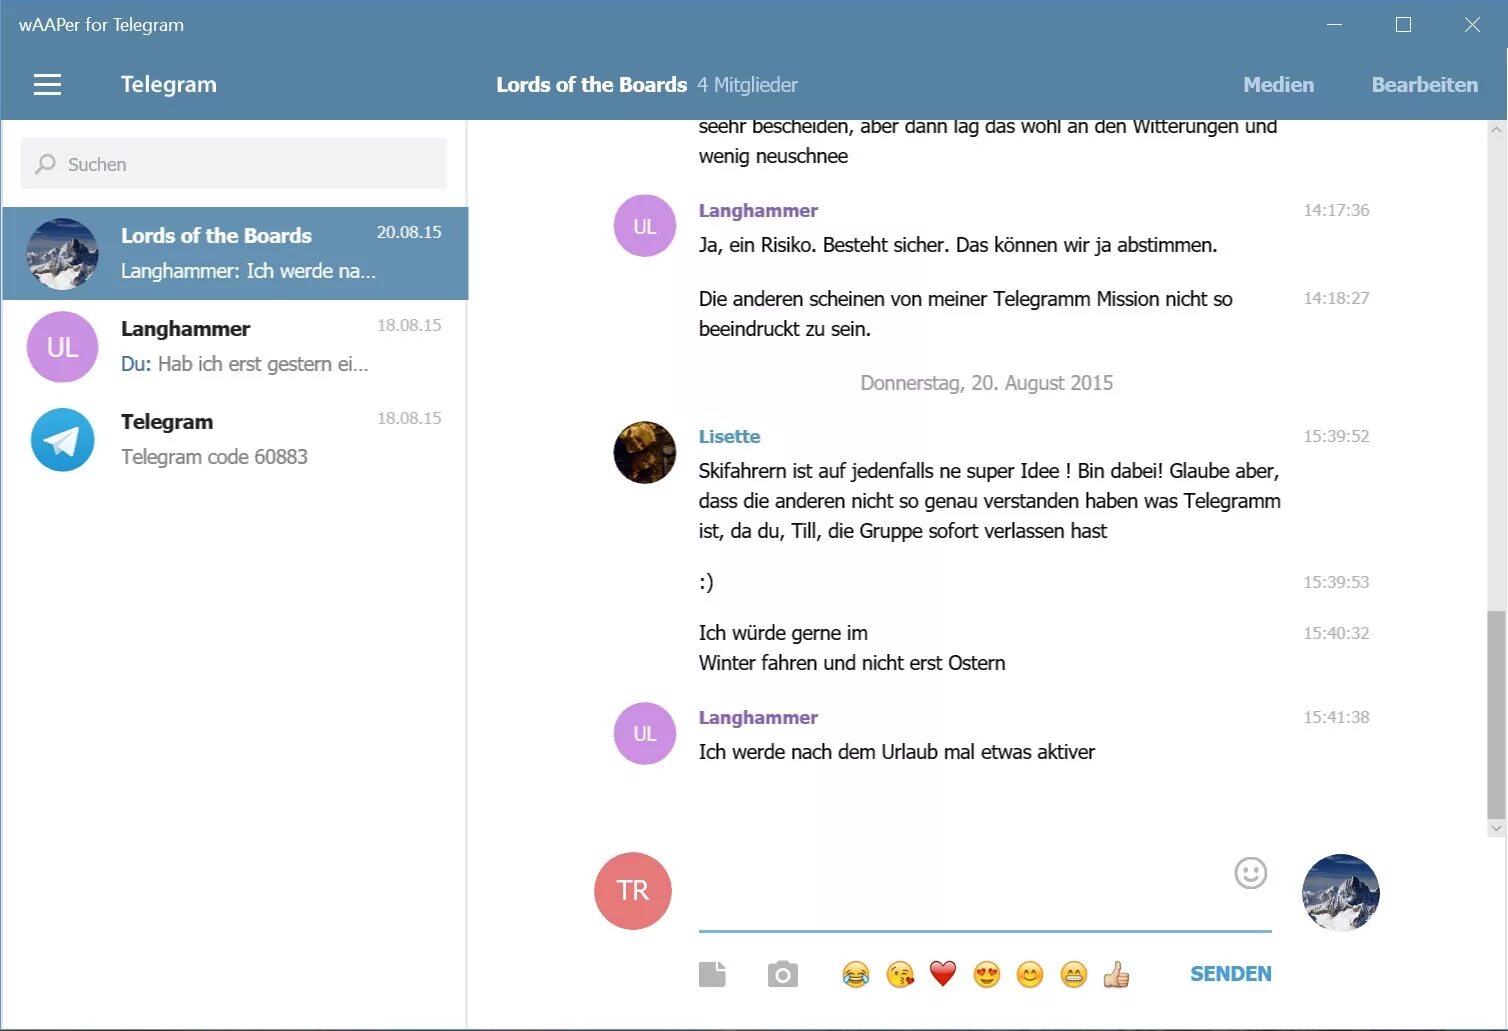Screen dimensions: 1508x1031
Task: Click the Langhammer chat list avatar
Action: click(x=62, y=347)
